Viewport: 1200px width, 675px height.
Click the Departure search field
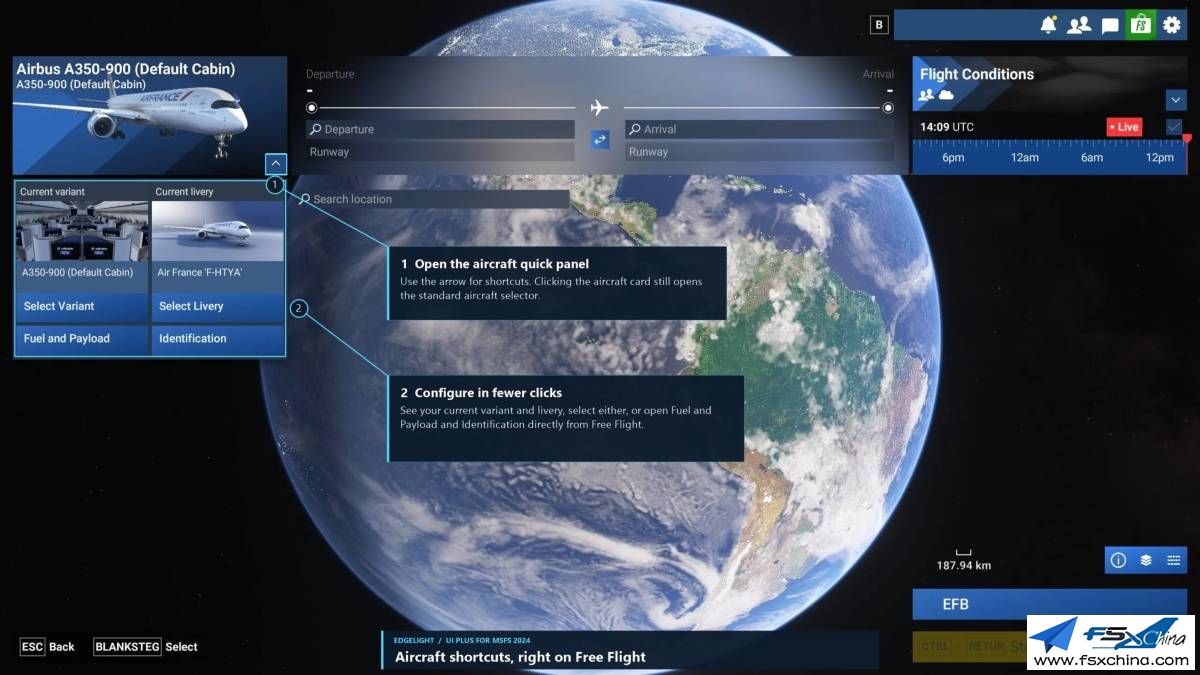tap(441, 129)
